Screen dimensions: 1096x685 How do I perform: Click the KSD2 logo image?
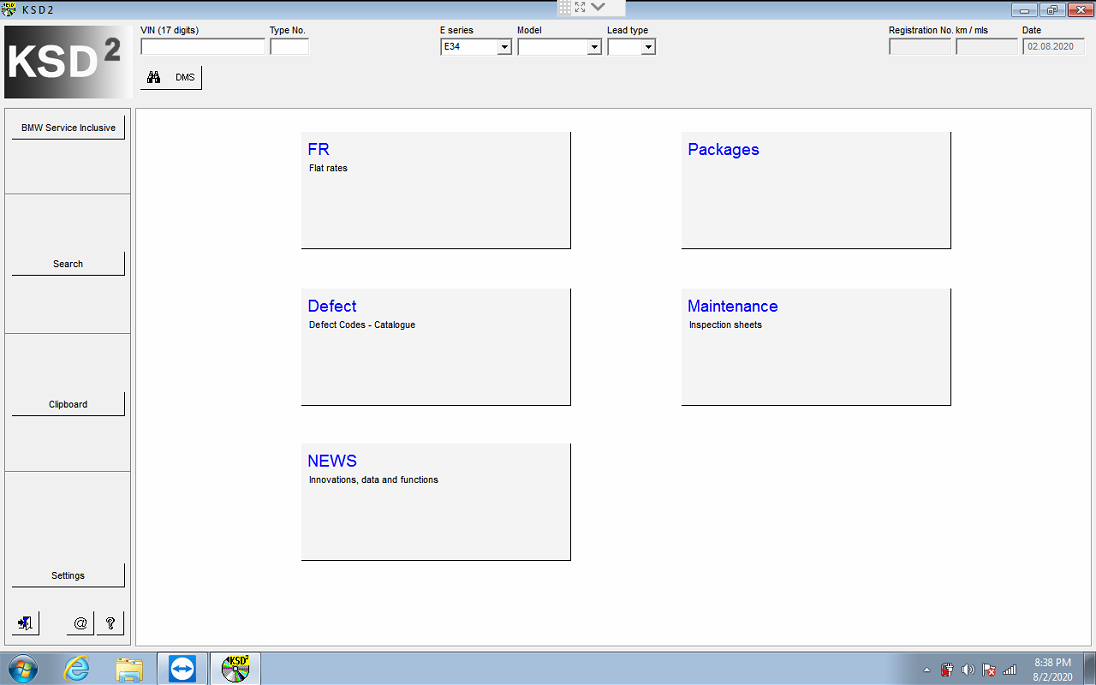click(x=68, y=62)
